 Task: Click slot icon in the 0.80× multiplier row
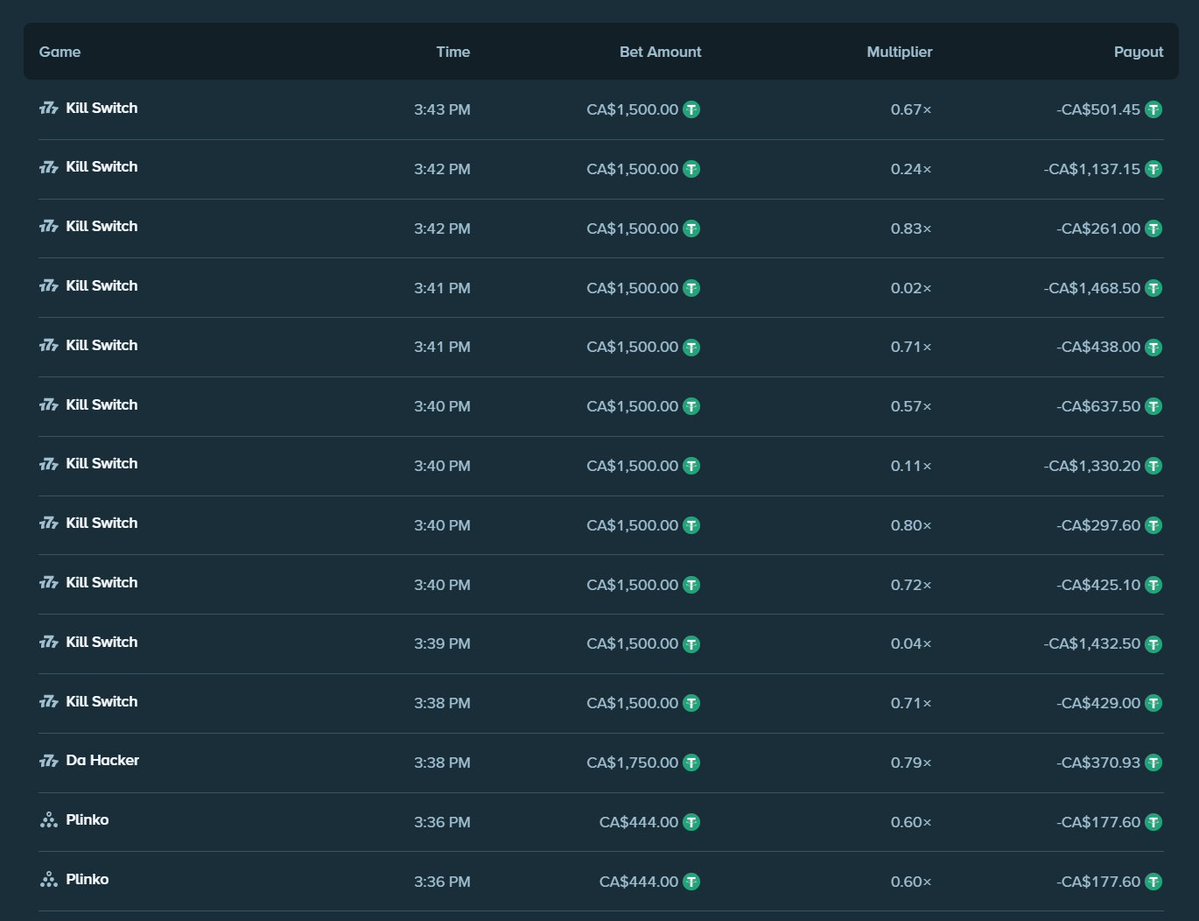tap(49, 523)
